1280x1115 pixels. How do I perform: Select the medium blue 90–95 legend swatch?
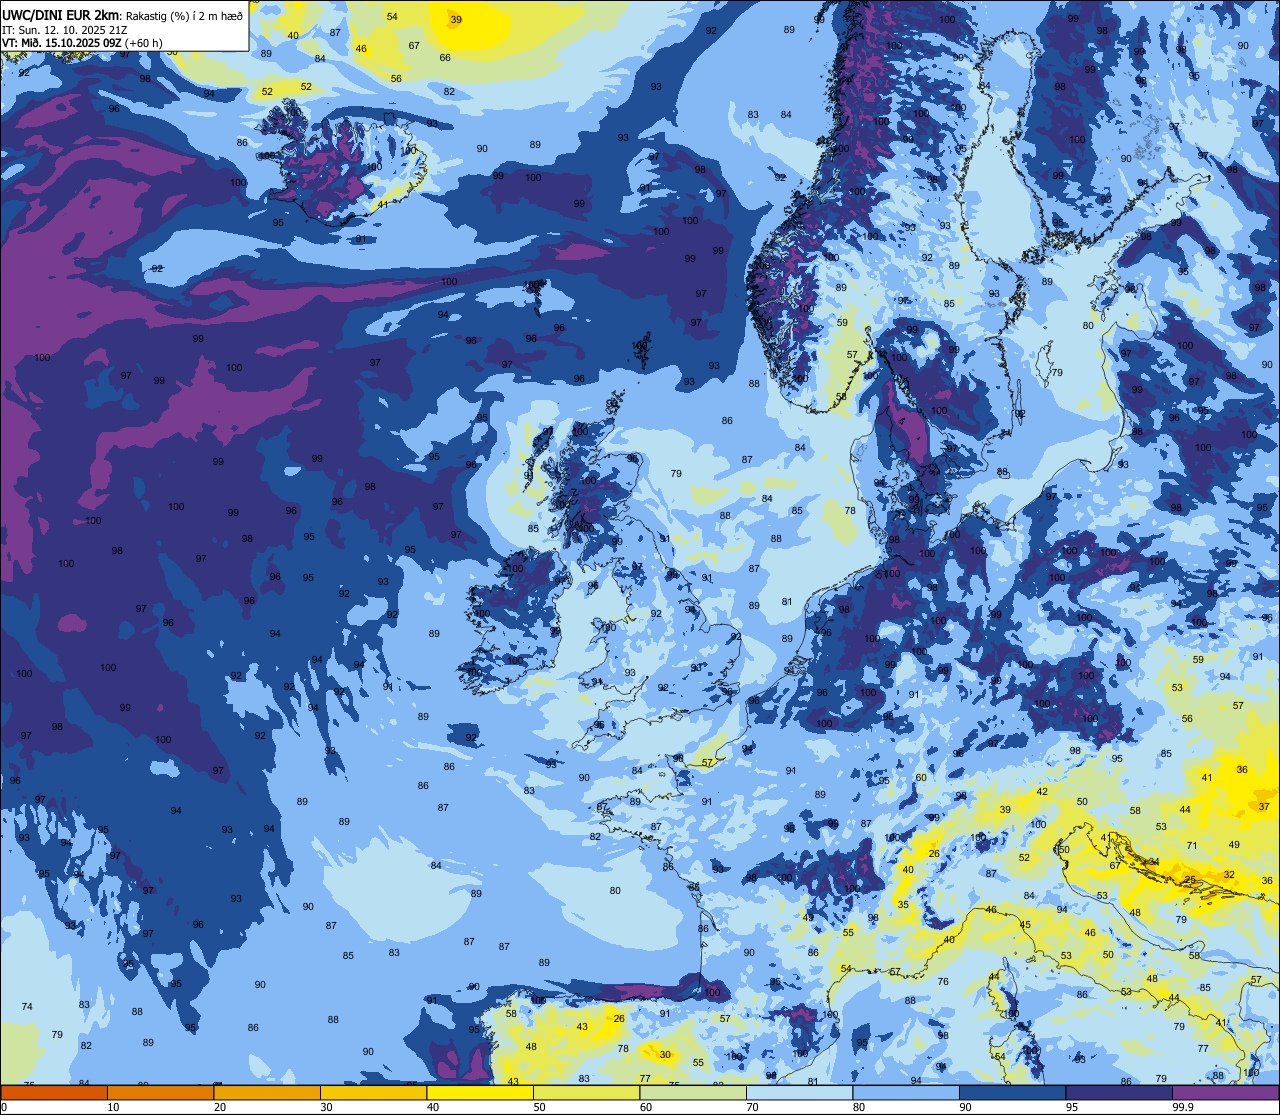point(1012,1092)
